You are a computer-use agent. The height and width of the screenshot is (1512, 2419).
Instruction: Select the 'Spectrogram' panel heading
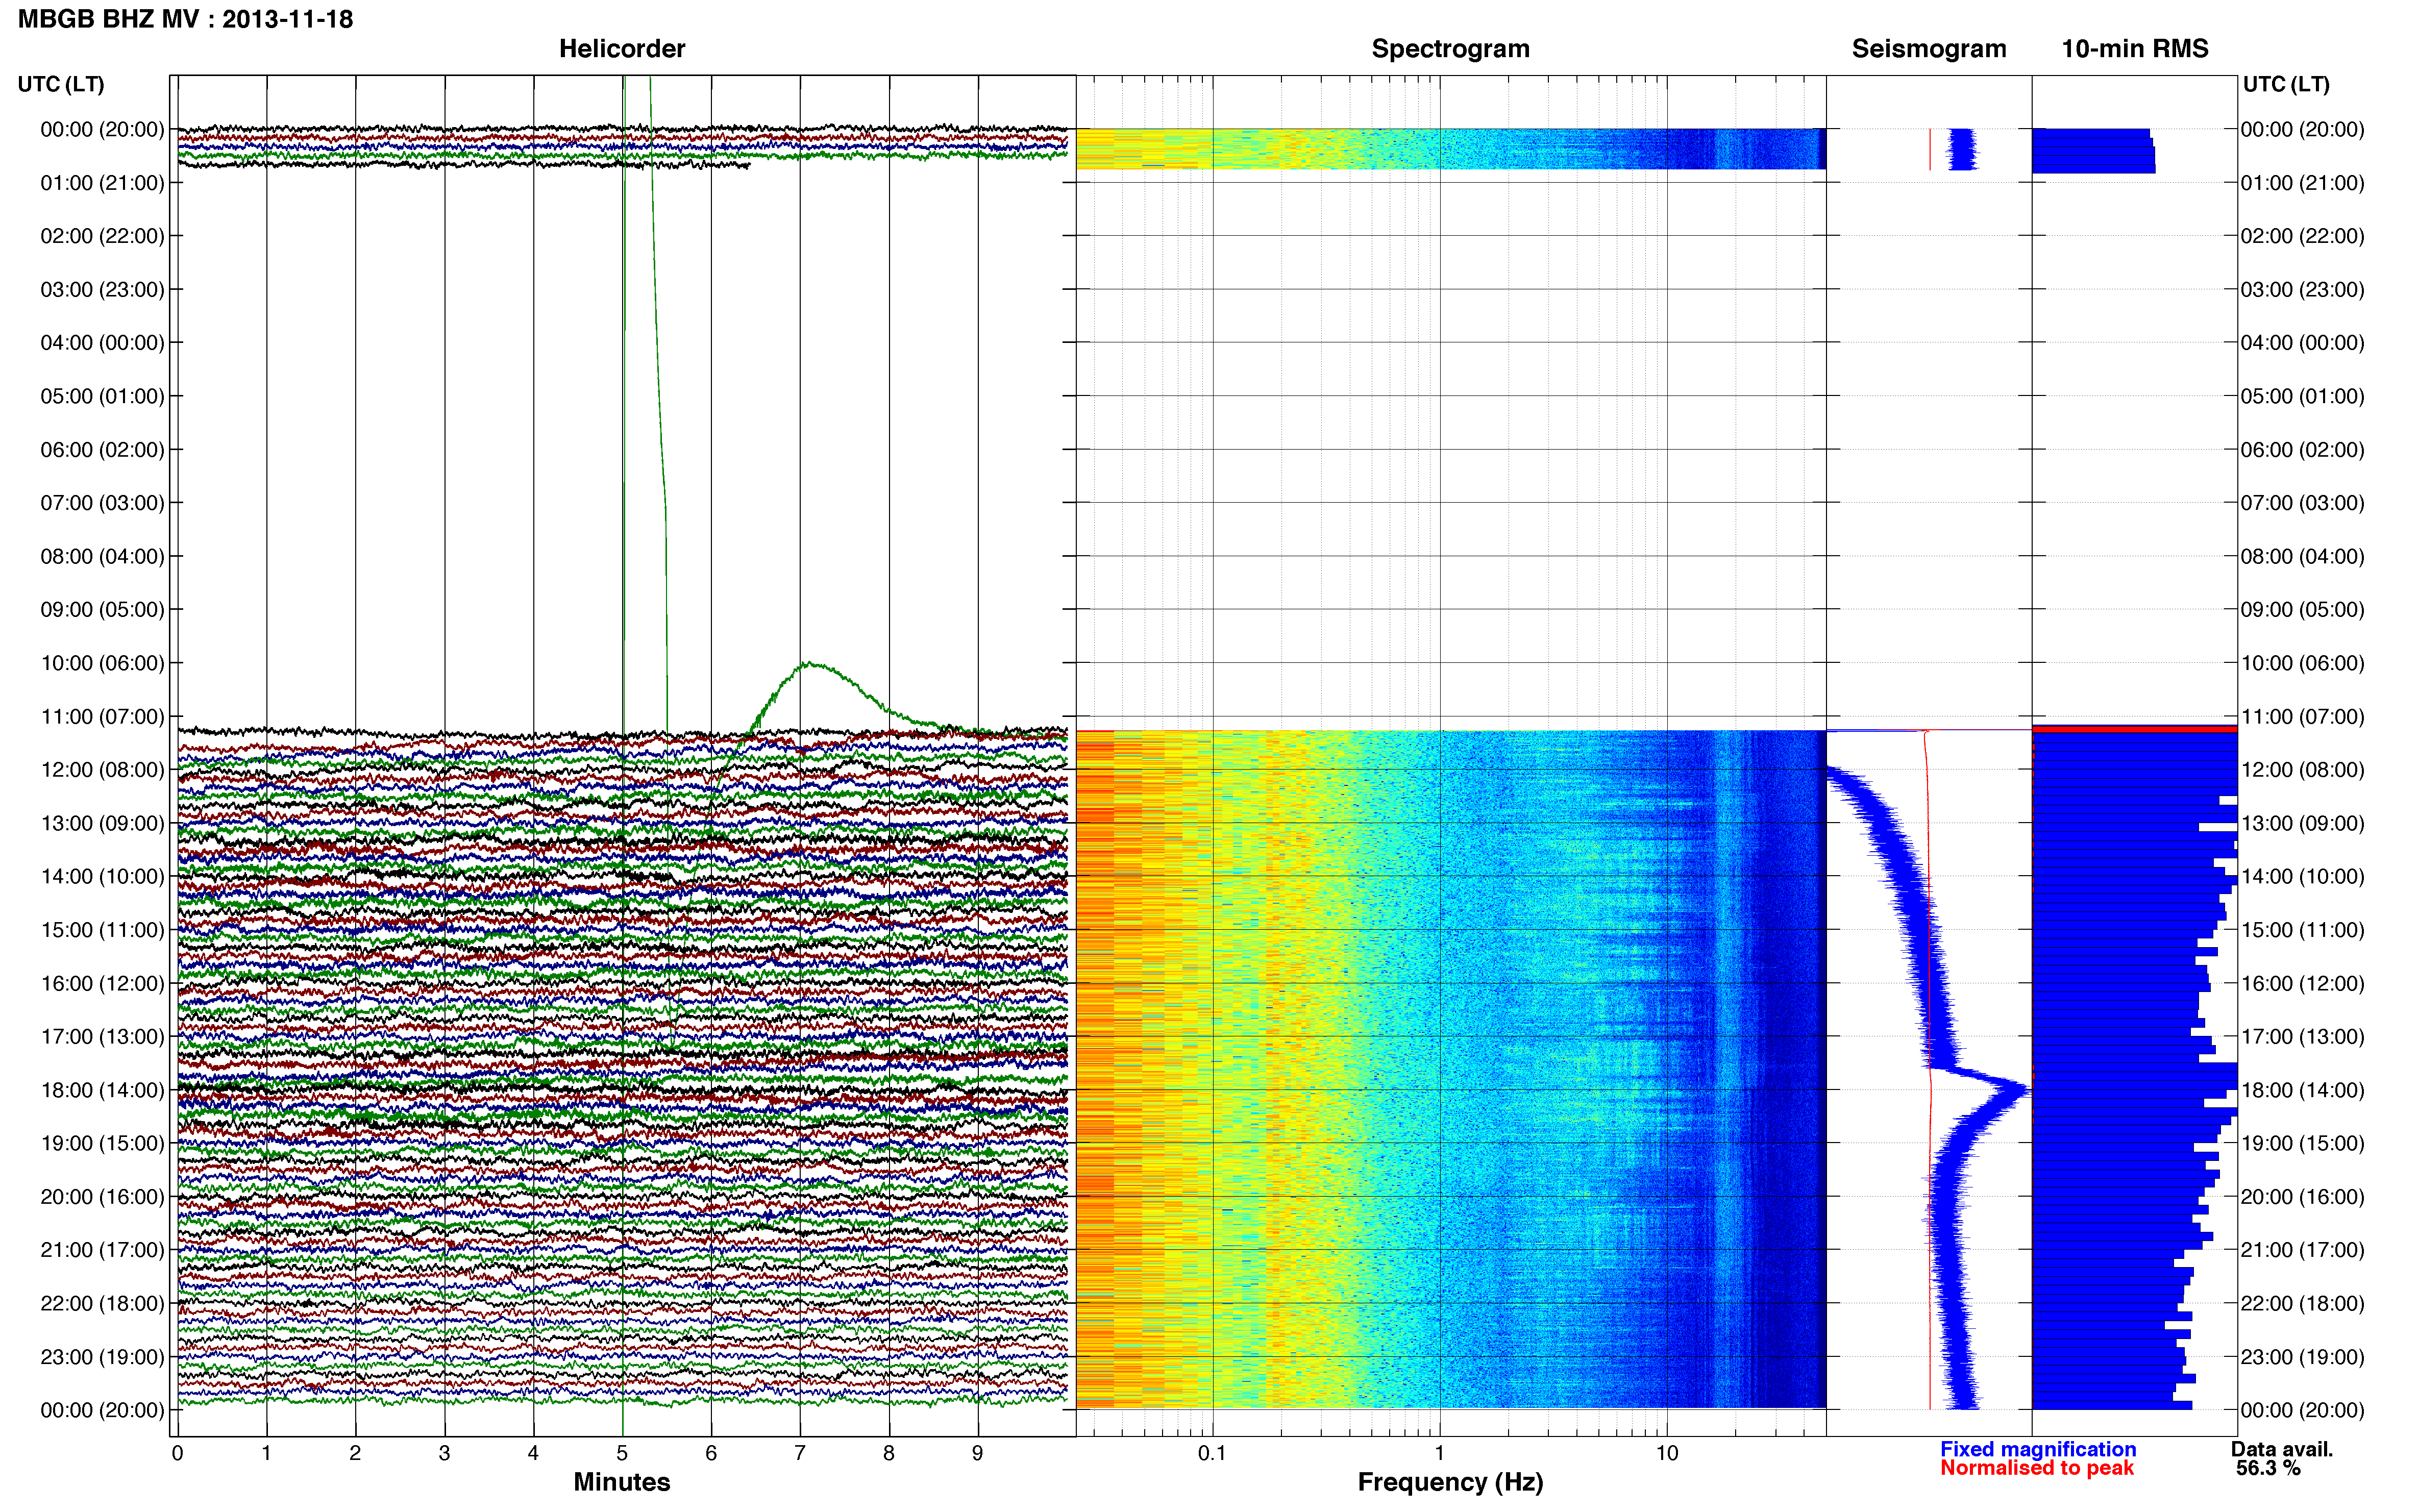click(1450, 48)
